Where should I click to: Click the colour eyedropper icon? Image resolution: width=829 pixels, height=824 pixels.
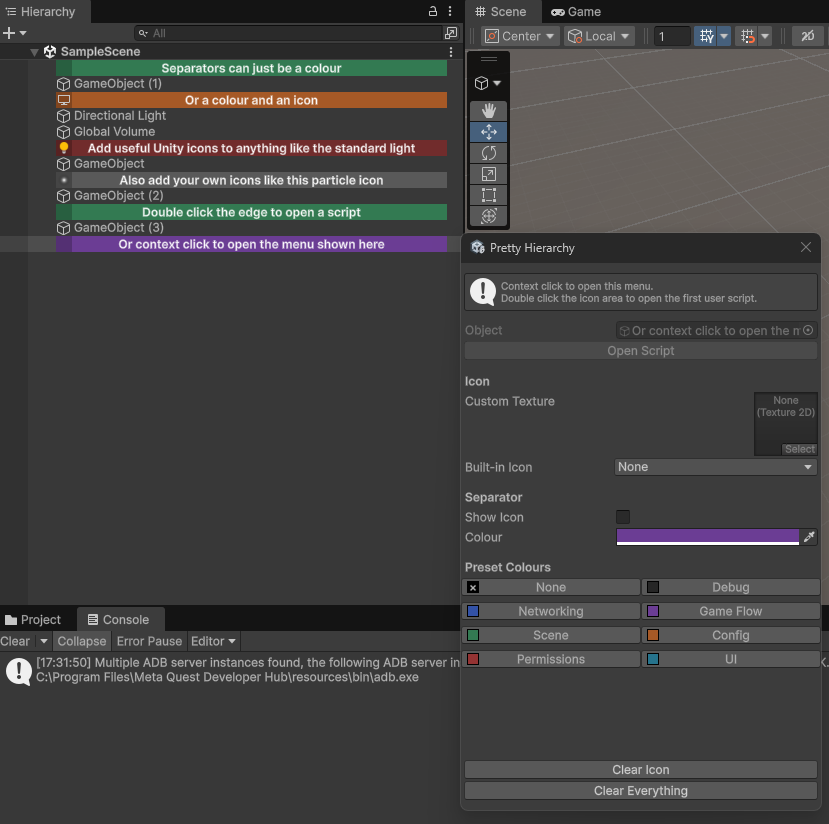click(809, 537)
